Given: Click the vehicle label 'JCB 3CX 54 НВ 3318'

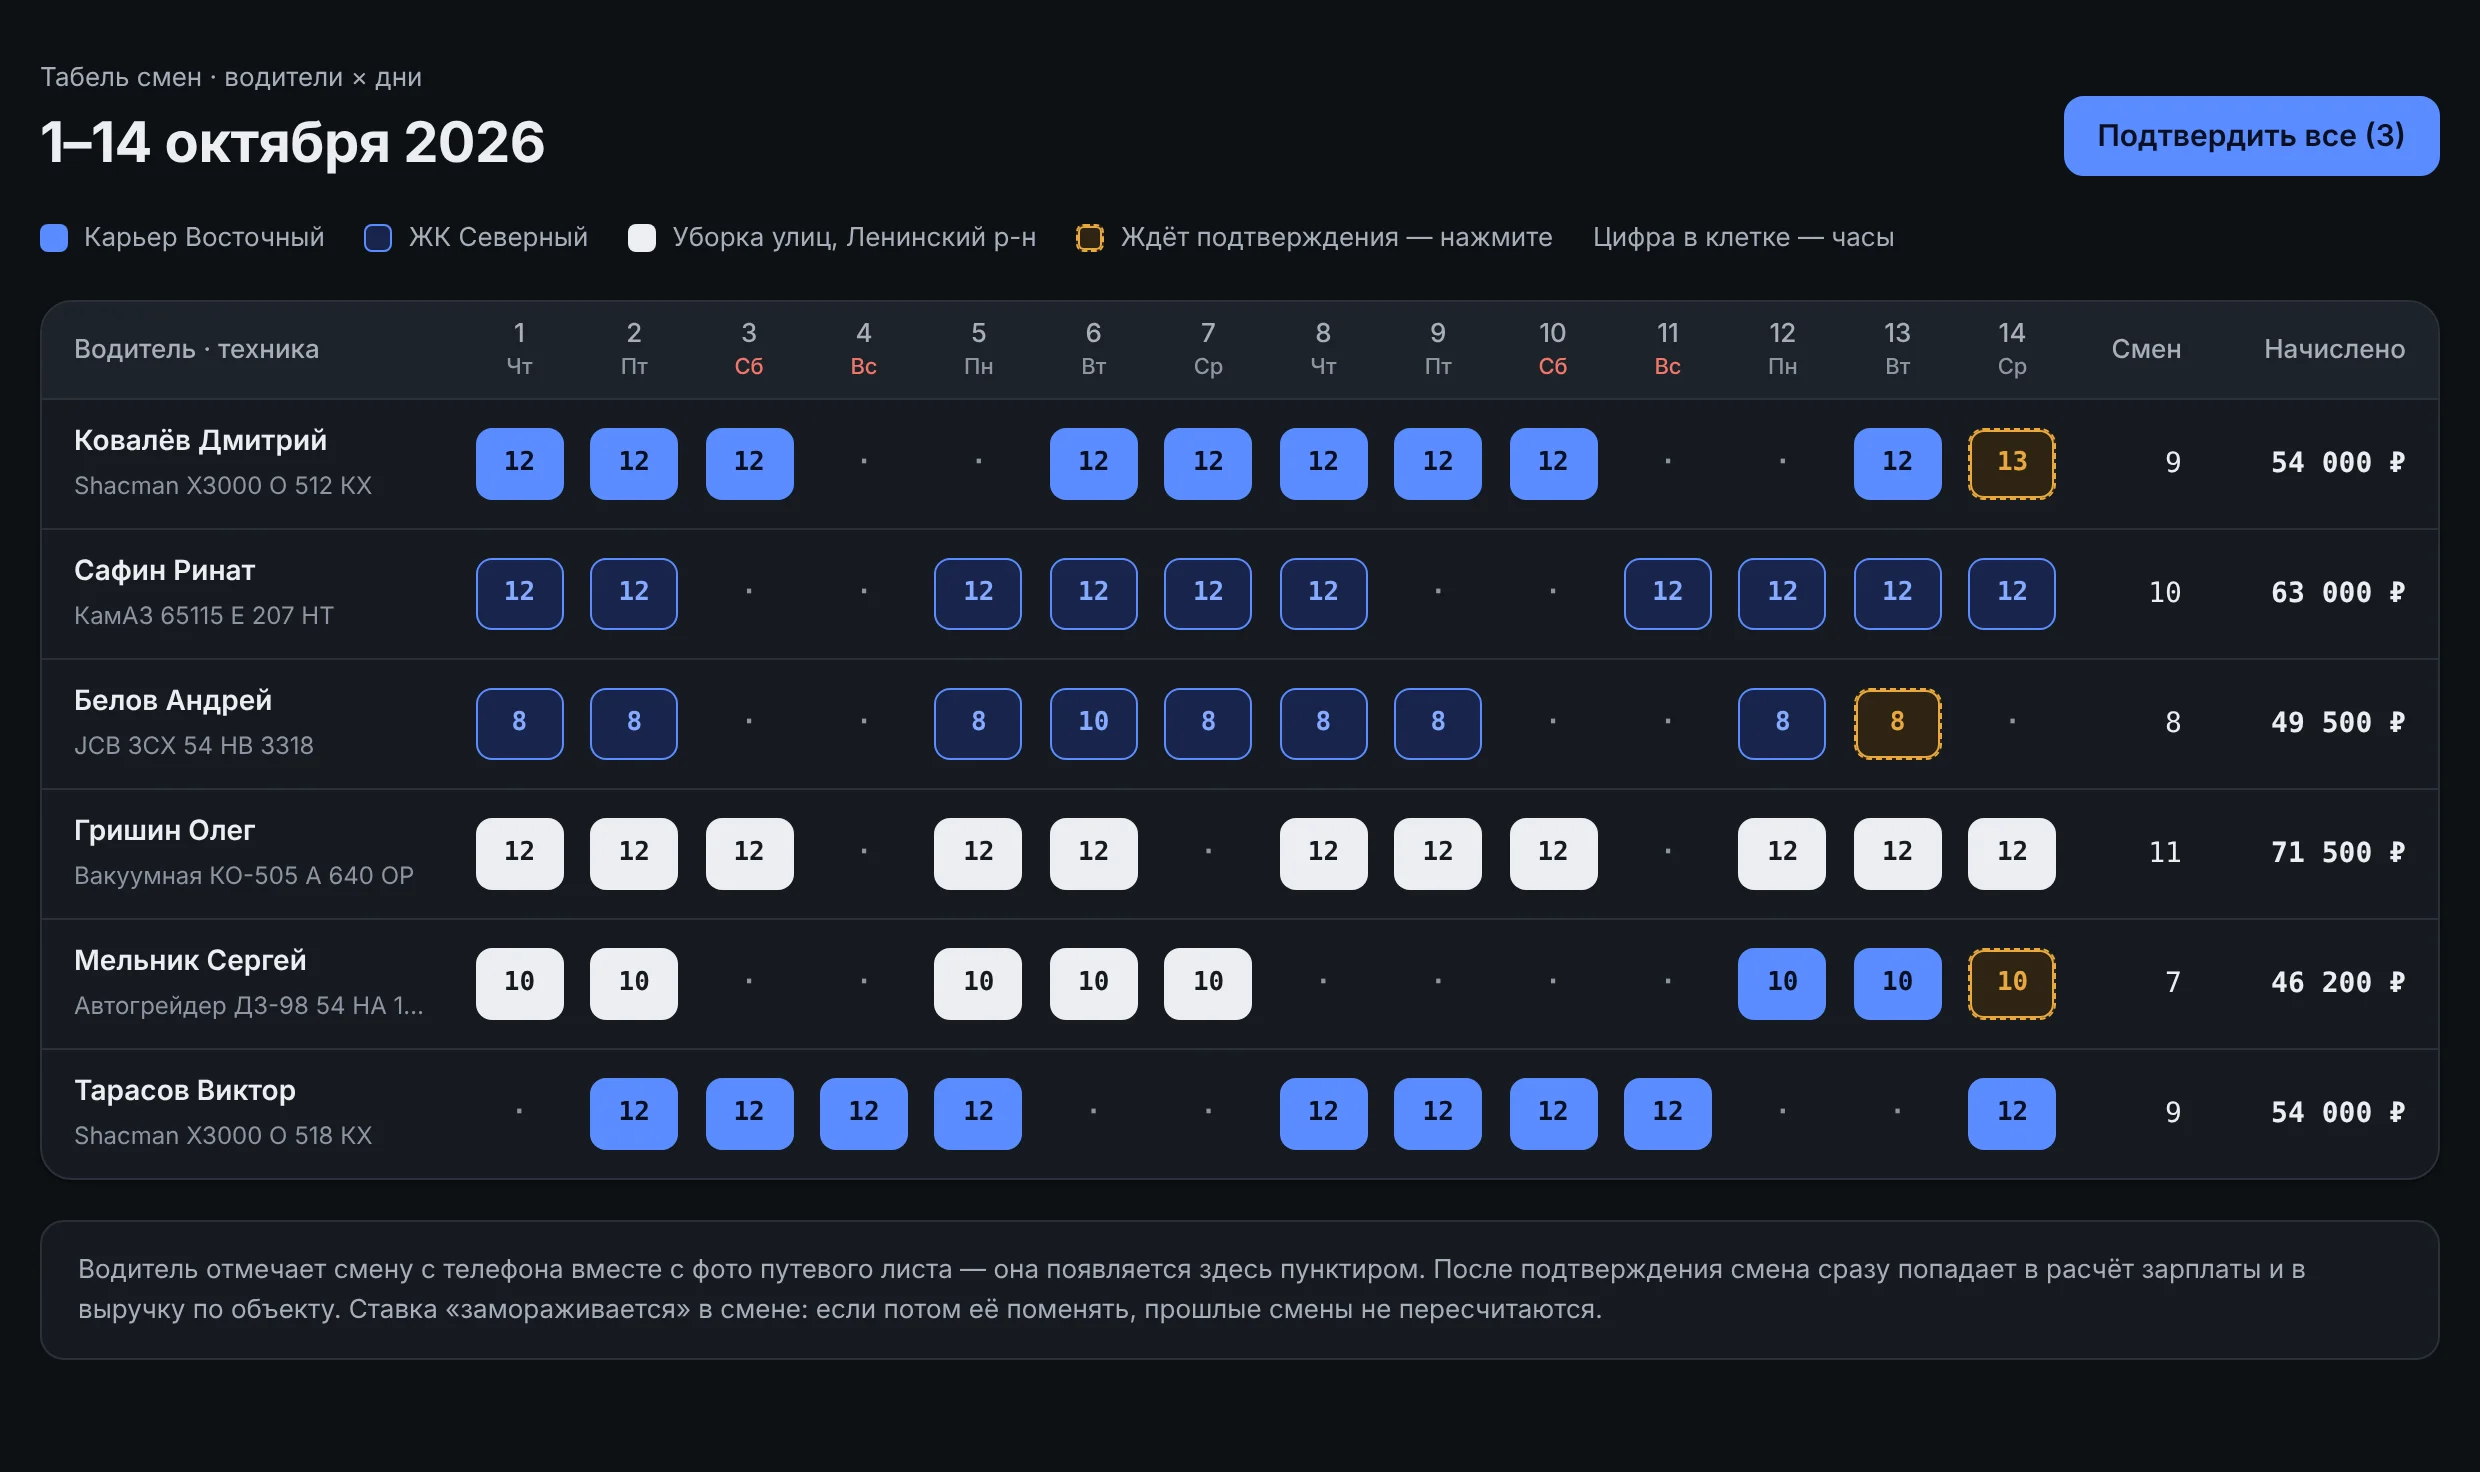Looking at the screenshot, I should point(194,746).
